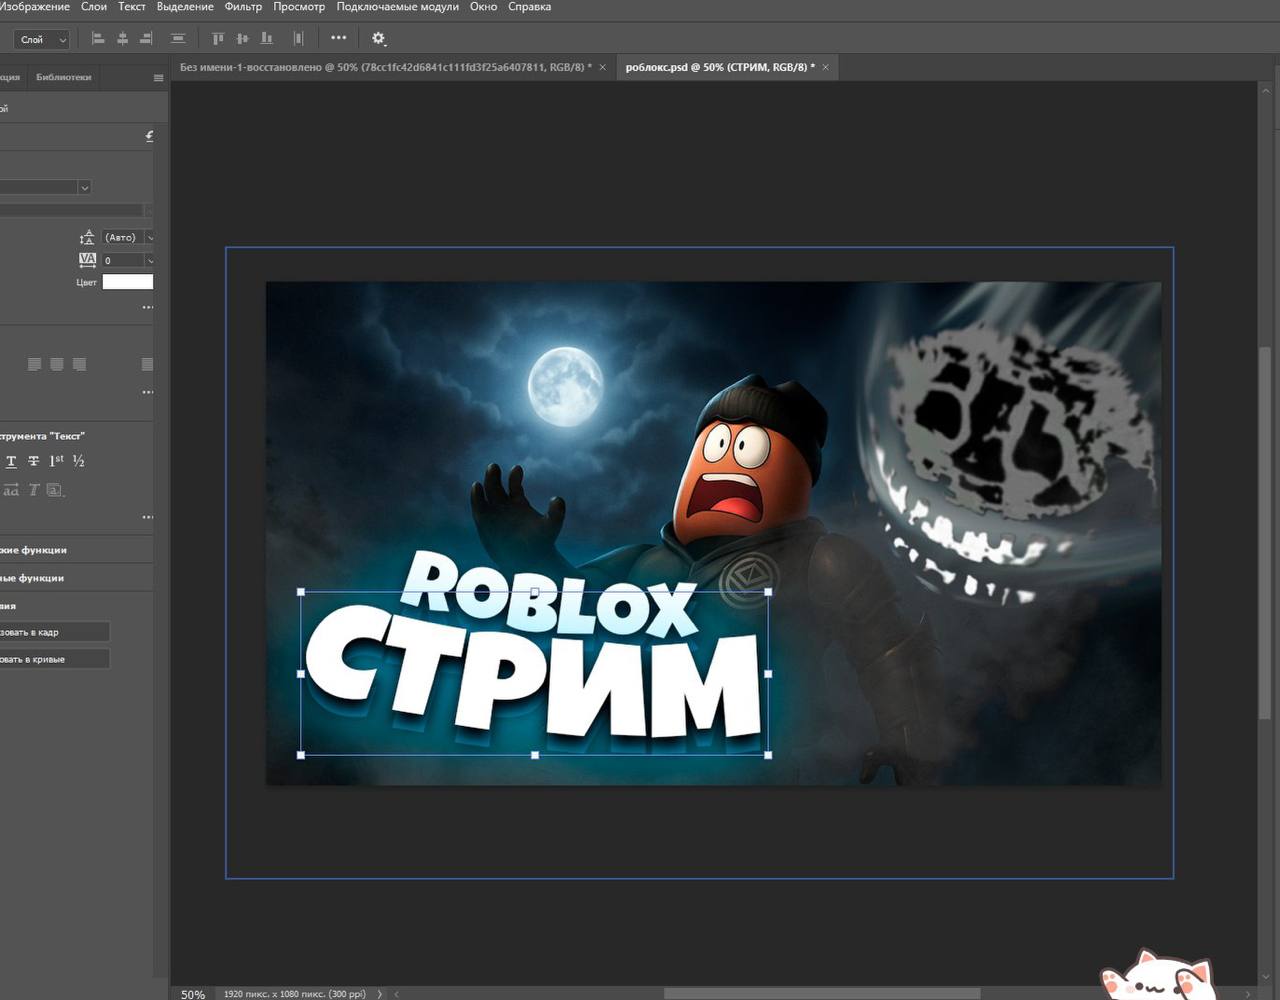
Task: Open the Текст menu
Action: tap(132, 6)
